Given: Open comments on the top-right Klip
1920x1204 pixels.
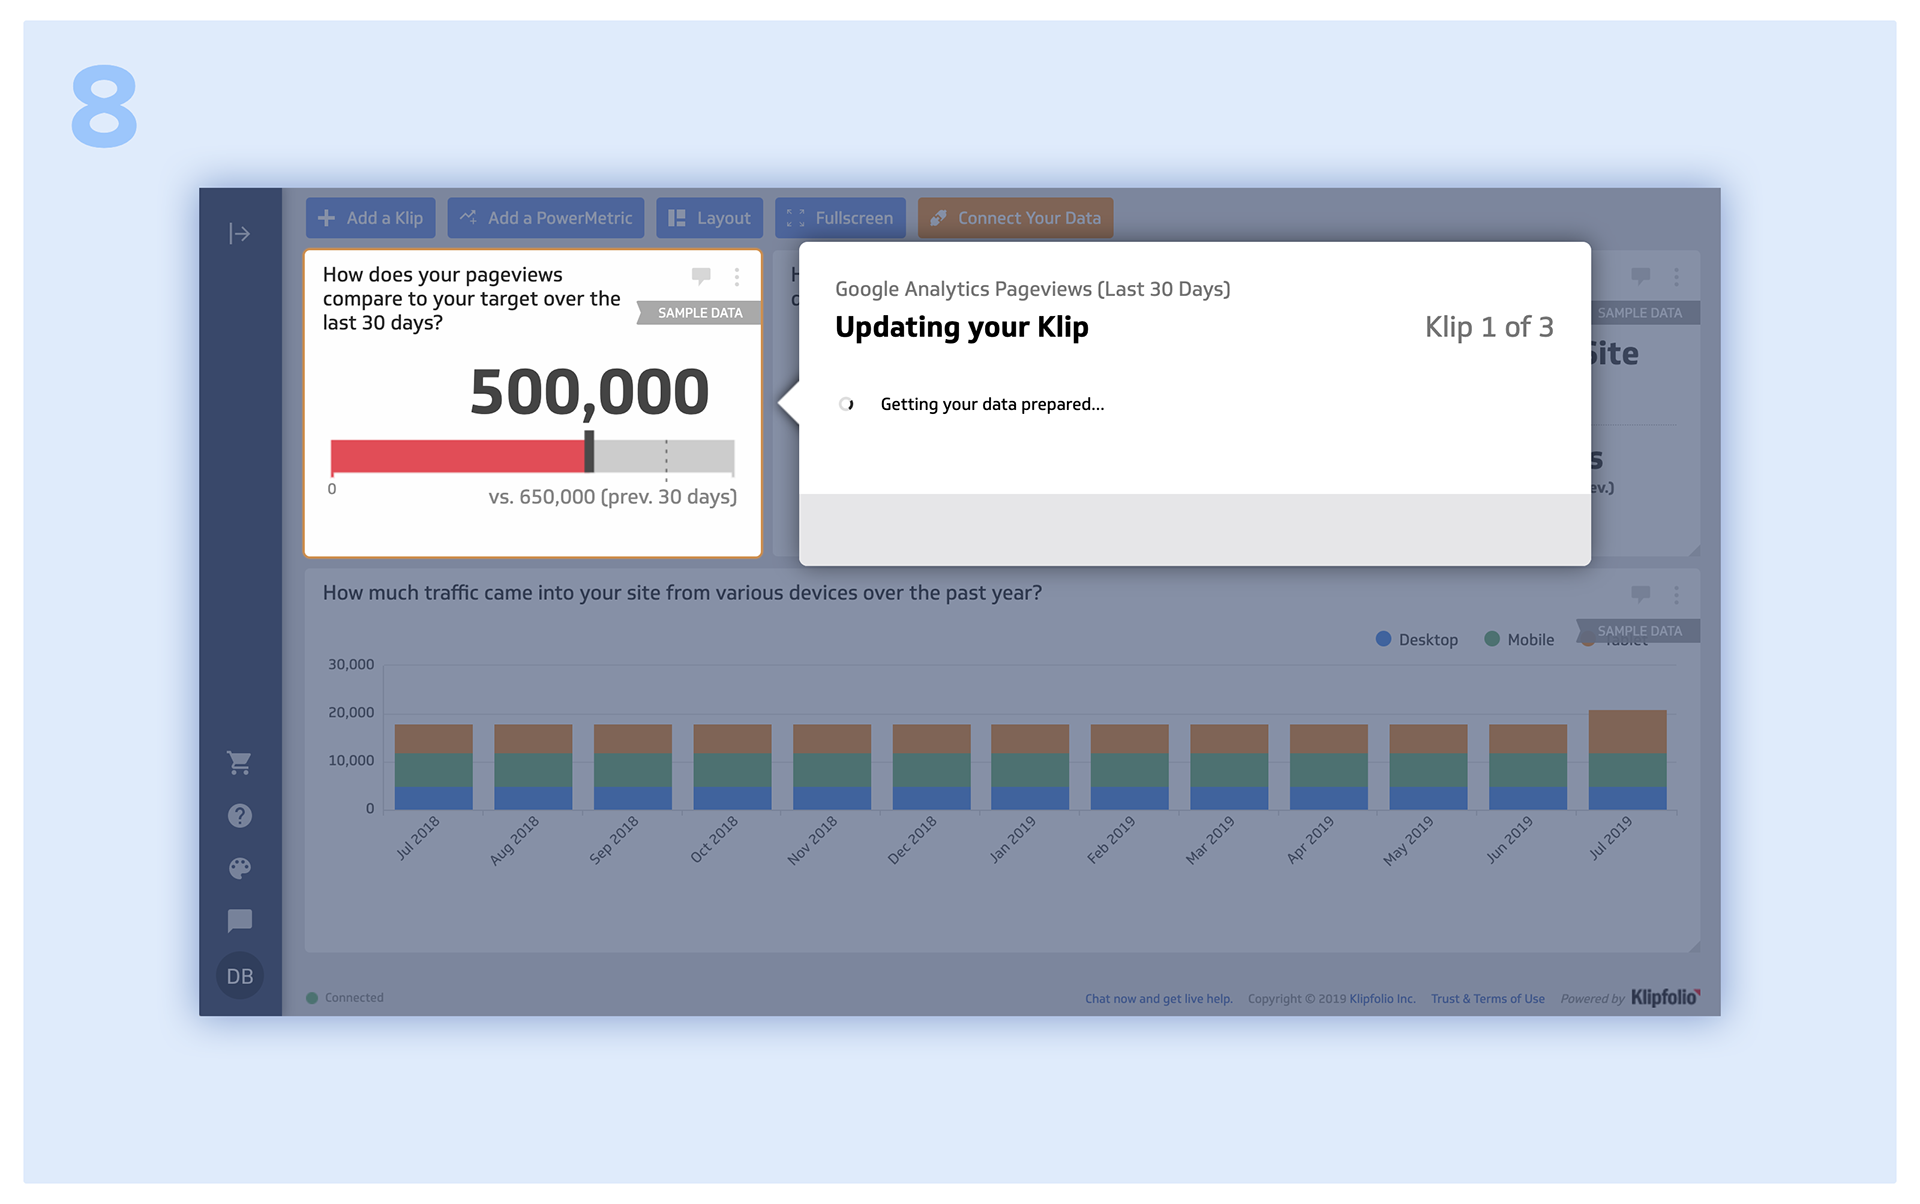Looking at the screenshot, I should coord(1640,276).
